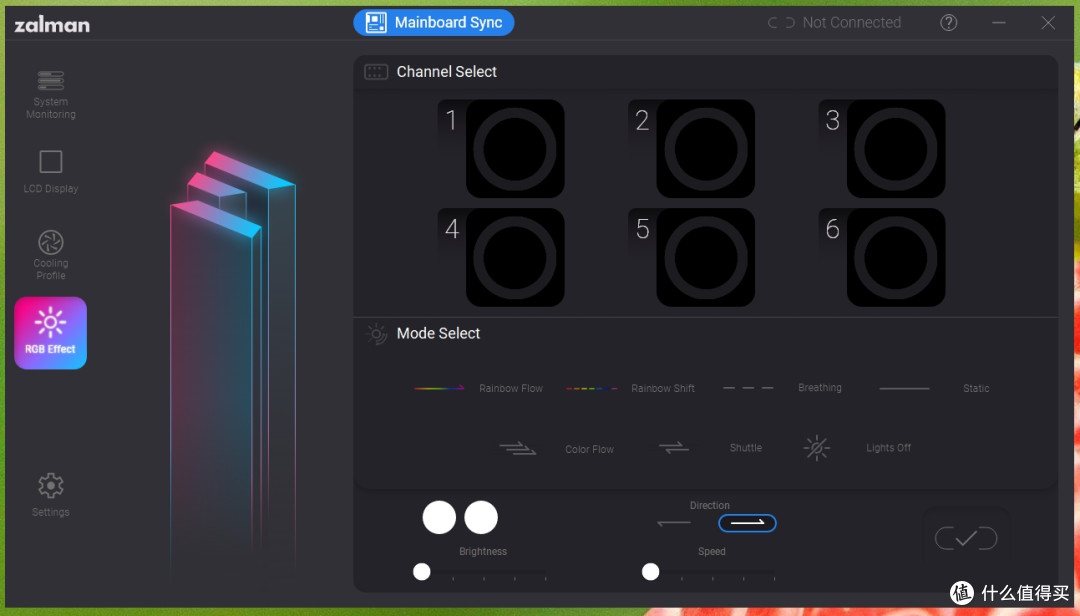This screenshot has height=616, width=1080.
Task: Choose the Static mode line icon
Action: 904,389
